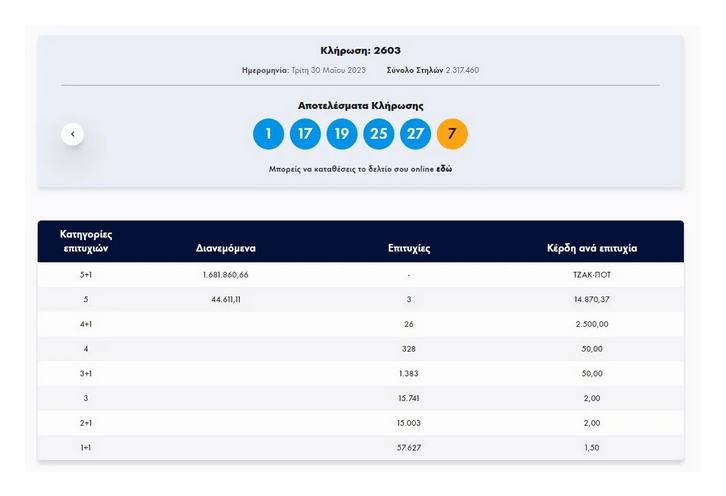
Task: Click the distributed amount 1.681.860,66
Action: tap(226, 274)
